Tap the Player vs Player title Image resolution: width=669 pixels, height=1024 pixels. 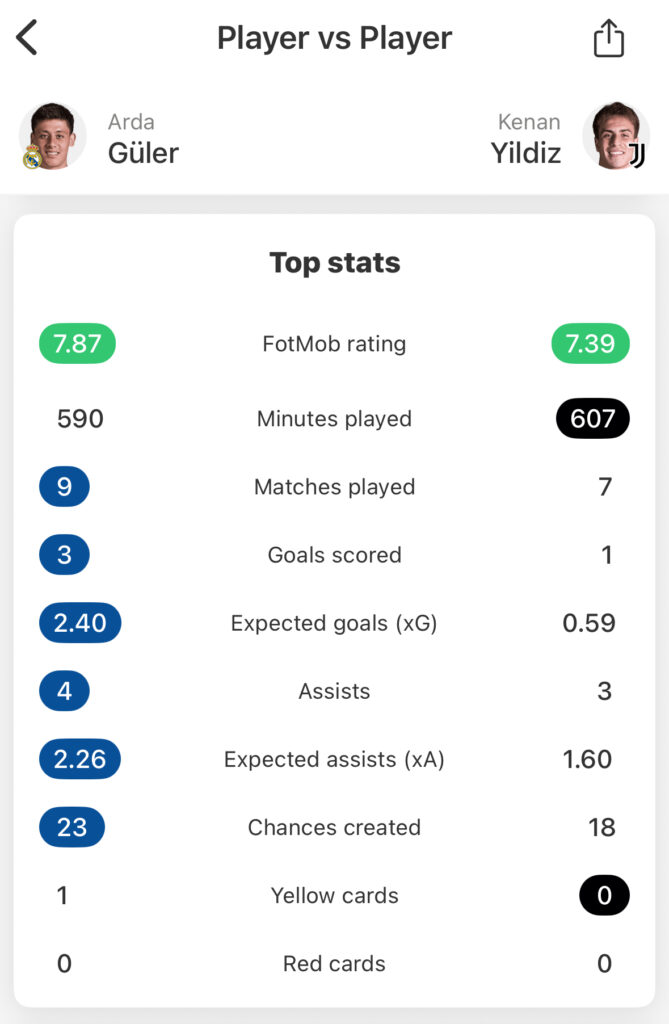[x=334, y=38]
